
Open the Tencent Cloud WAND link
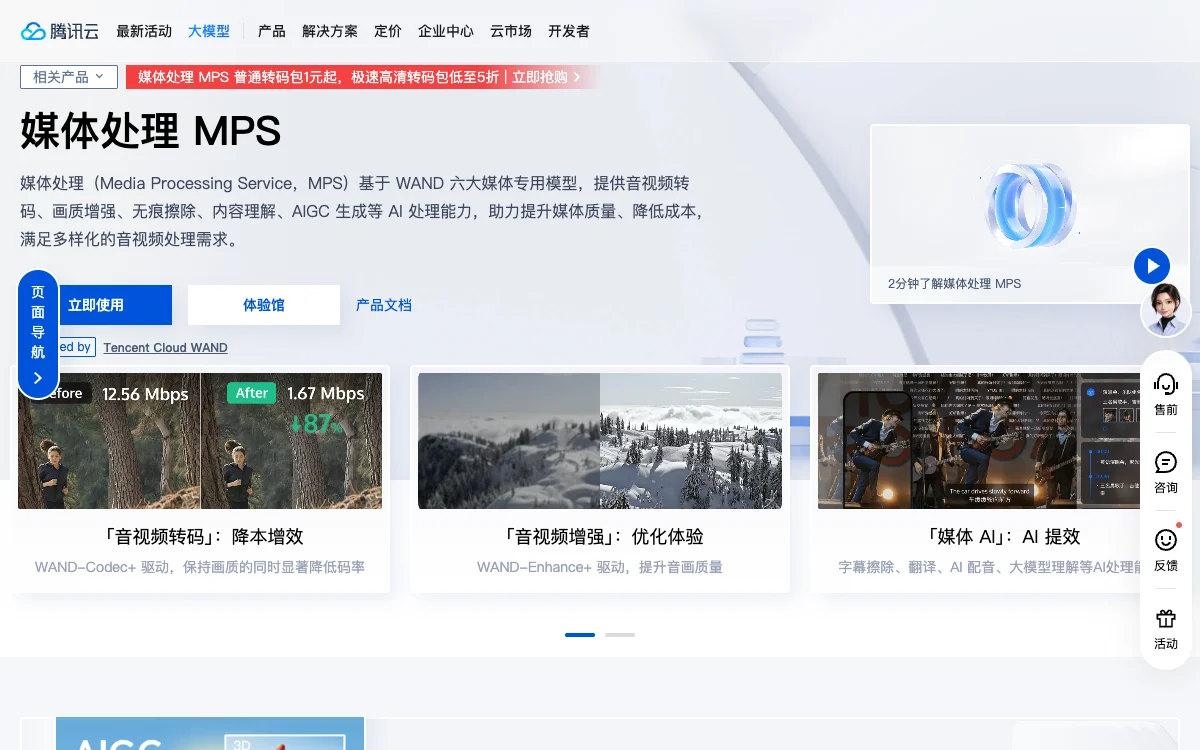(x=165, y=348)
